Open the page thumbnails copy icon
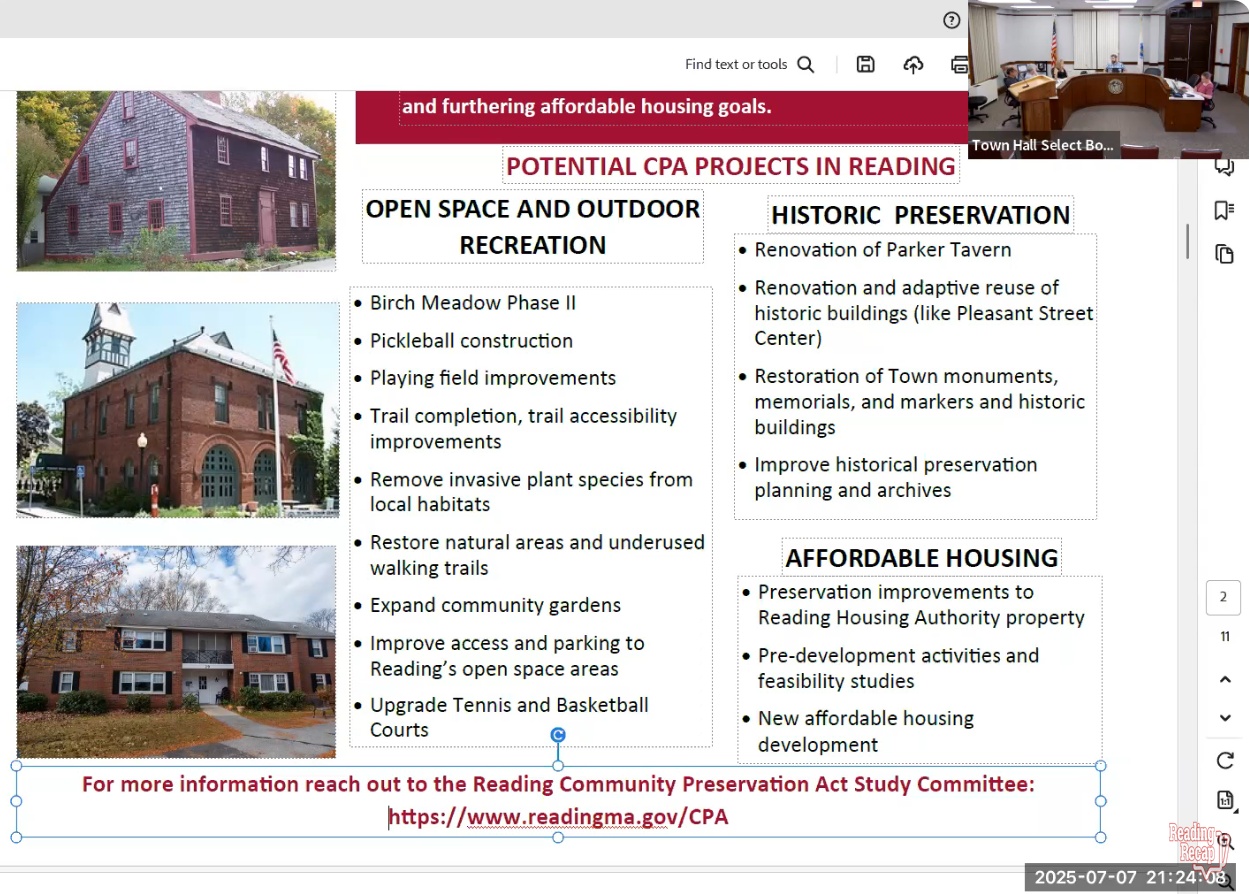Screen dimensions: 1250x894 tap(1224, 254)
